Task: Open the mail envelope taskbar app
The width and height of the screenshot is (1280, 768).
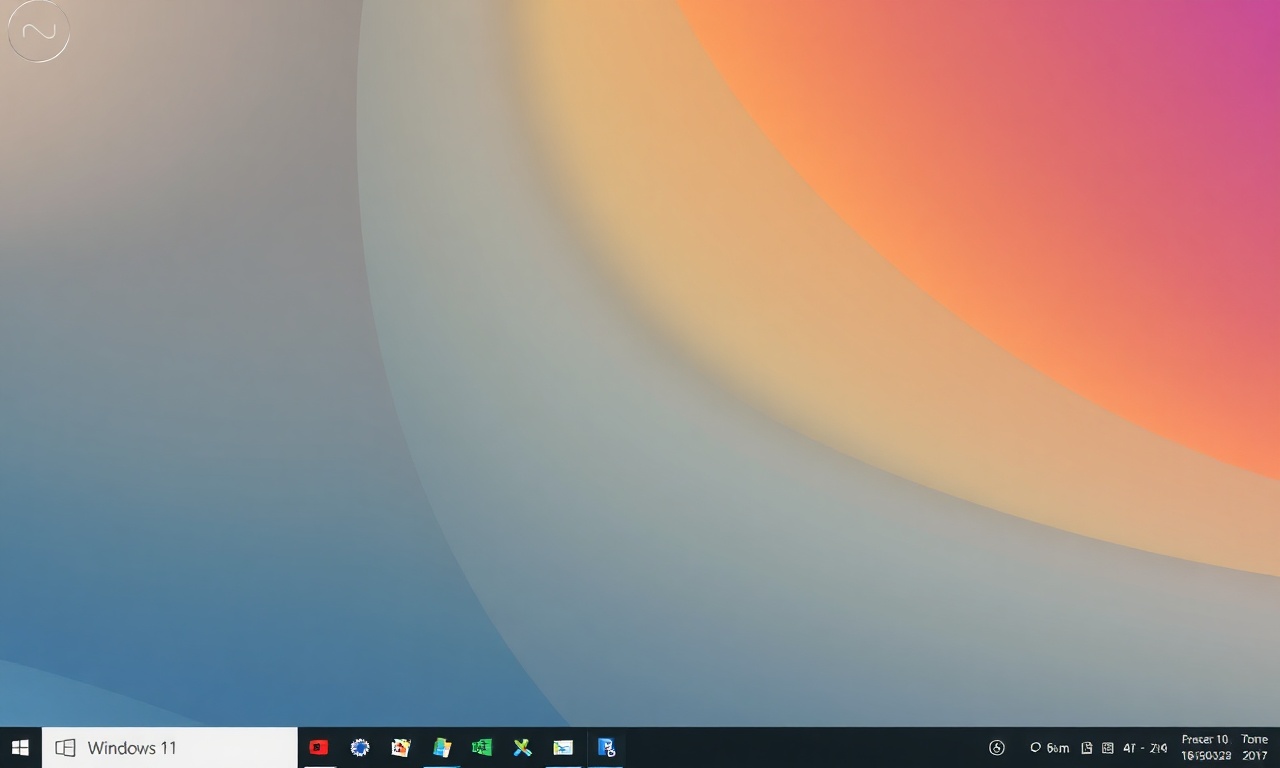Action: [563, 747]
